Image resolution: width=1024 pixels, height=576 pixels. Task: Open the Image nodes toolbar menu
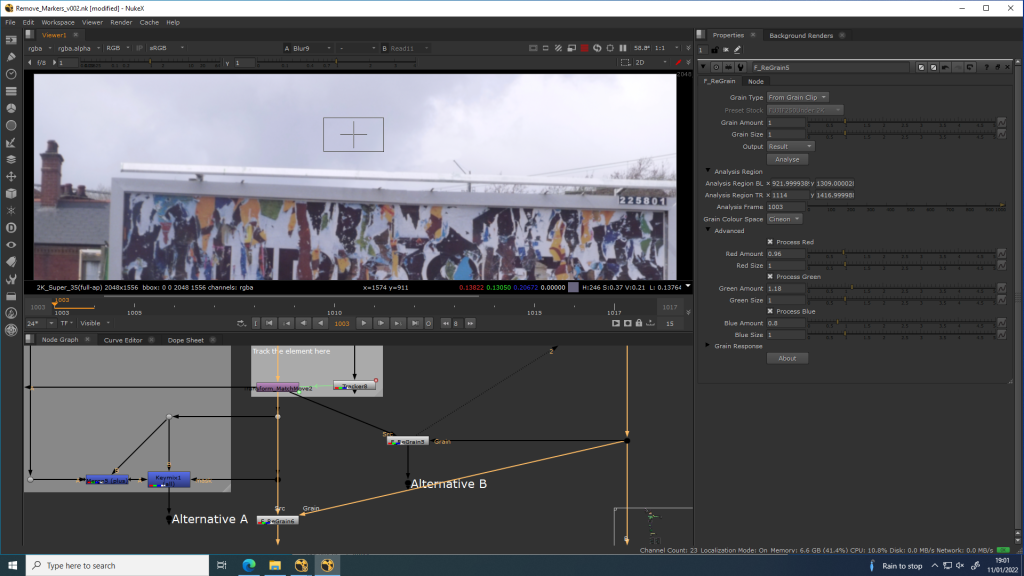(x=10, y=40)
